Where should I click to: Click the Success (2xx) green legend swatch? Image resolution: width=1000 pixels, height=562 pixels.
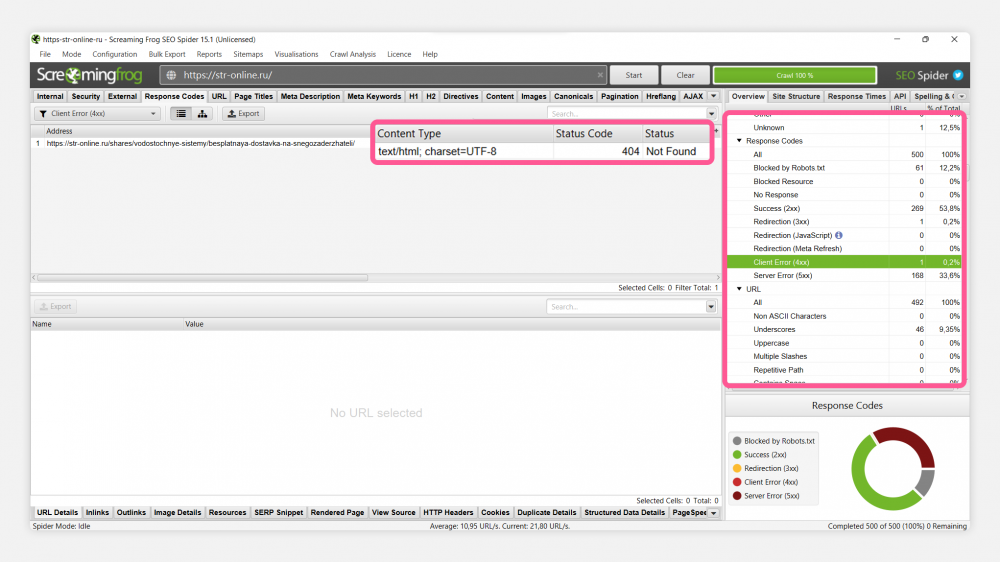click(x=737, y=455)
